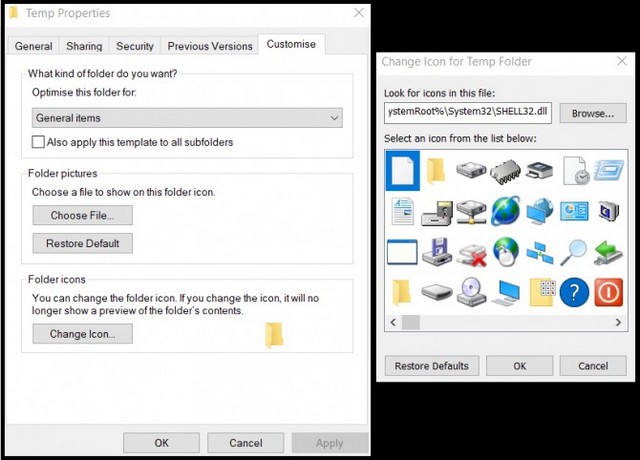Open the 'General items' optimise dropdown
The image size is (640, 460).
(187, 118)
